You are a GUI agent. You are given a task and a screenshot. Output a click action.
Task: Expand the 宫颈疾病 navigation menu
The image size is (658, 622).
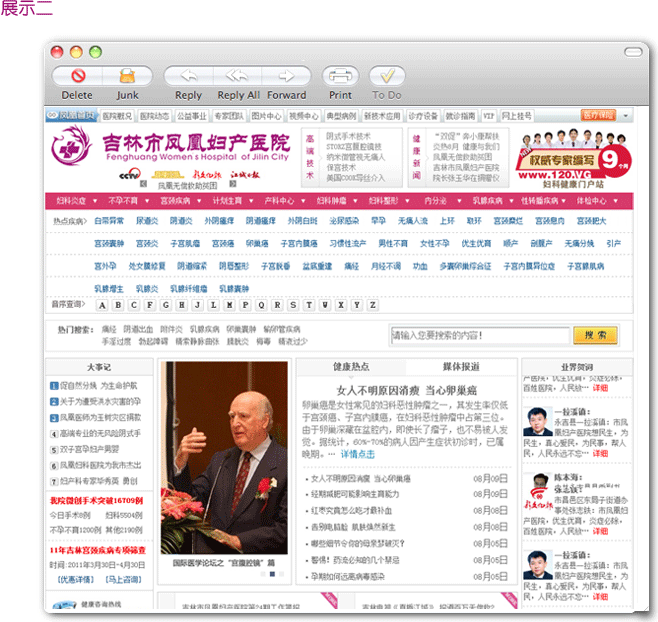click(x=180, y=201)
